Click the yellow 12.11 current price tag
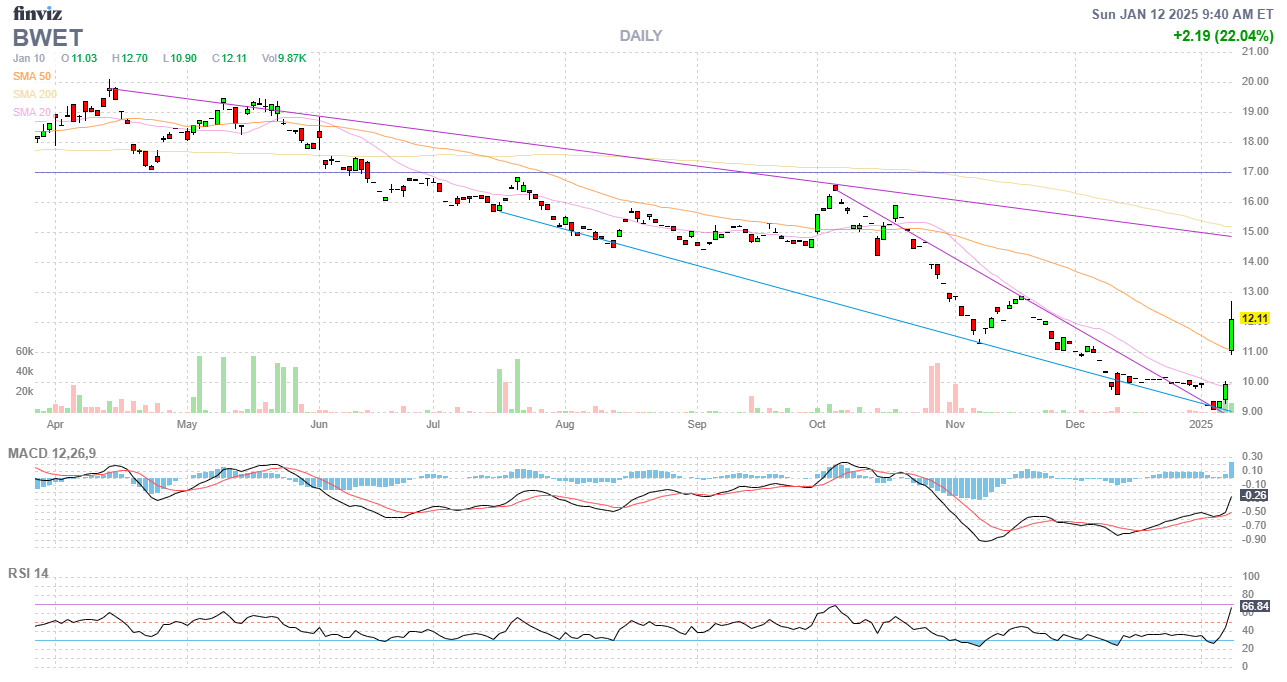 coord(1254,318)
